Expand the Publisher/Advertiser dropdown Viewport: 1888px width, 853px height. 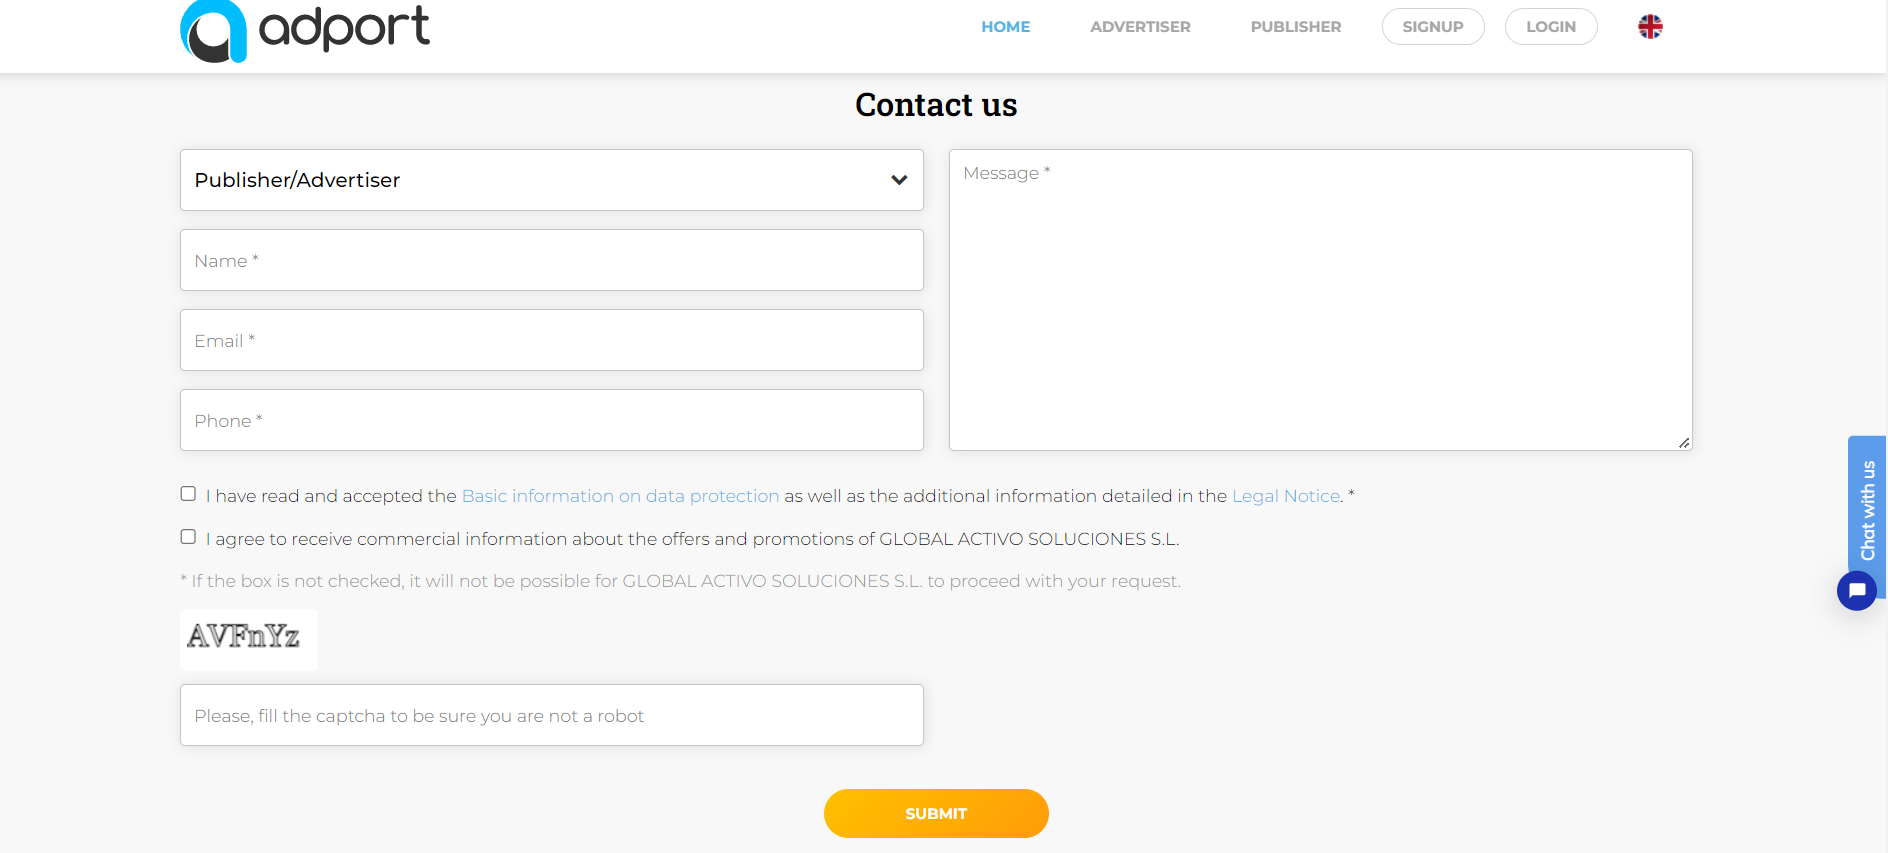click(x=551, y=180)
